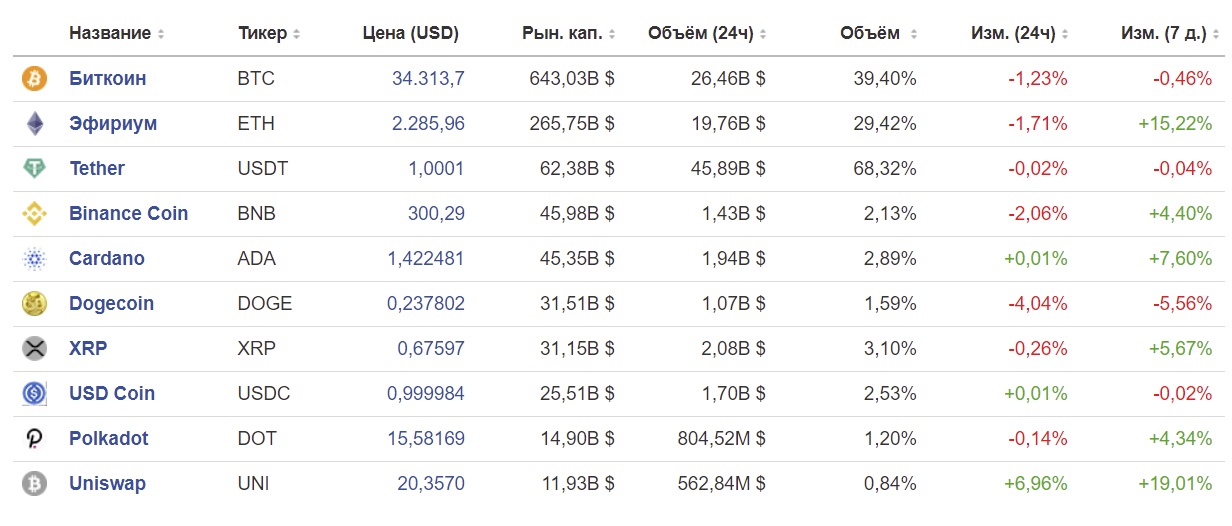Sort by Объём (24ч) column
This screenshot has height=526, width=1232.
707,33
